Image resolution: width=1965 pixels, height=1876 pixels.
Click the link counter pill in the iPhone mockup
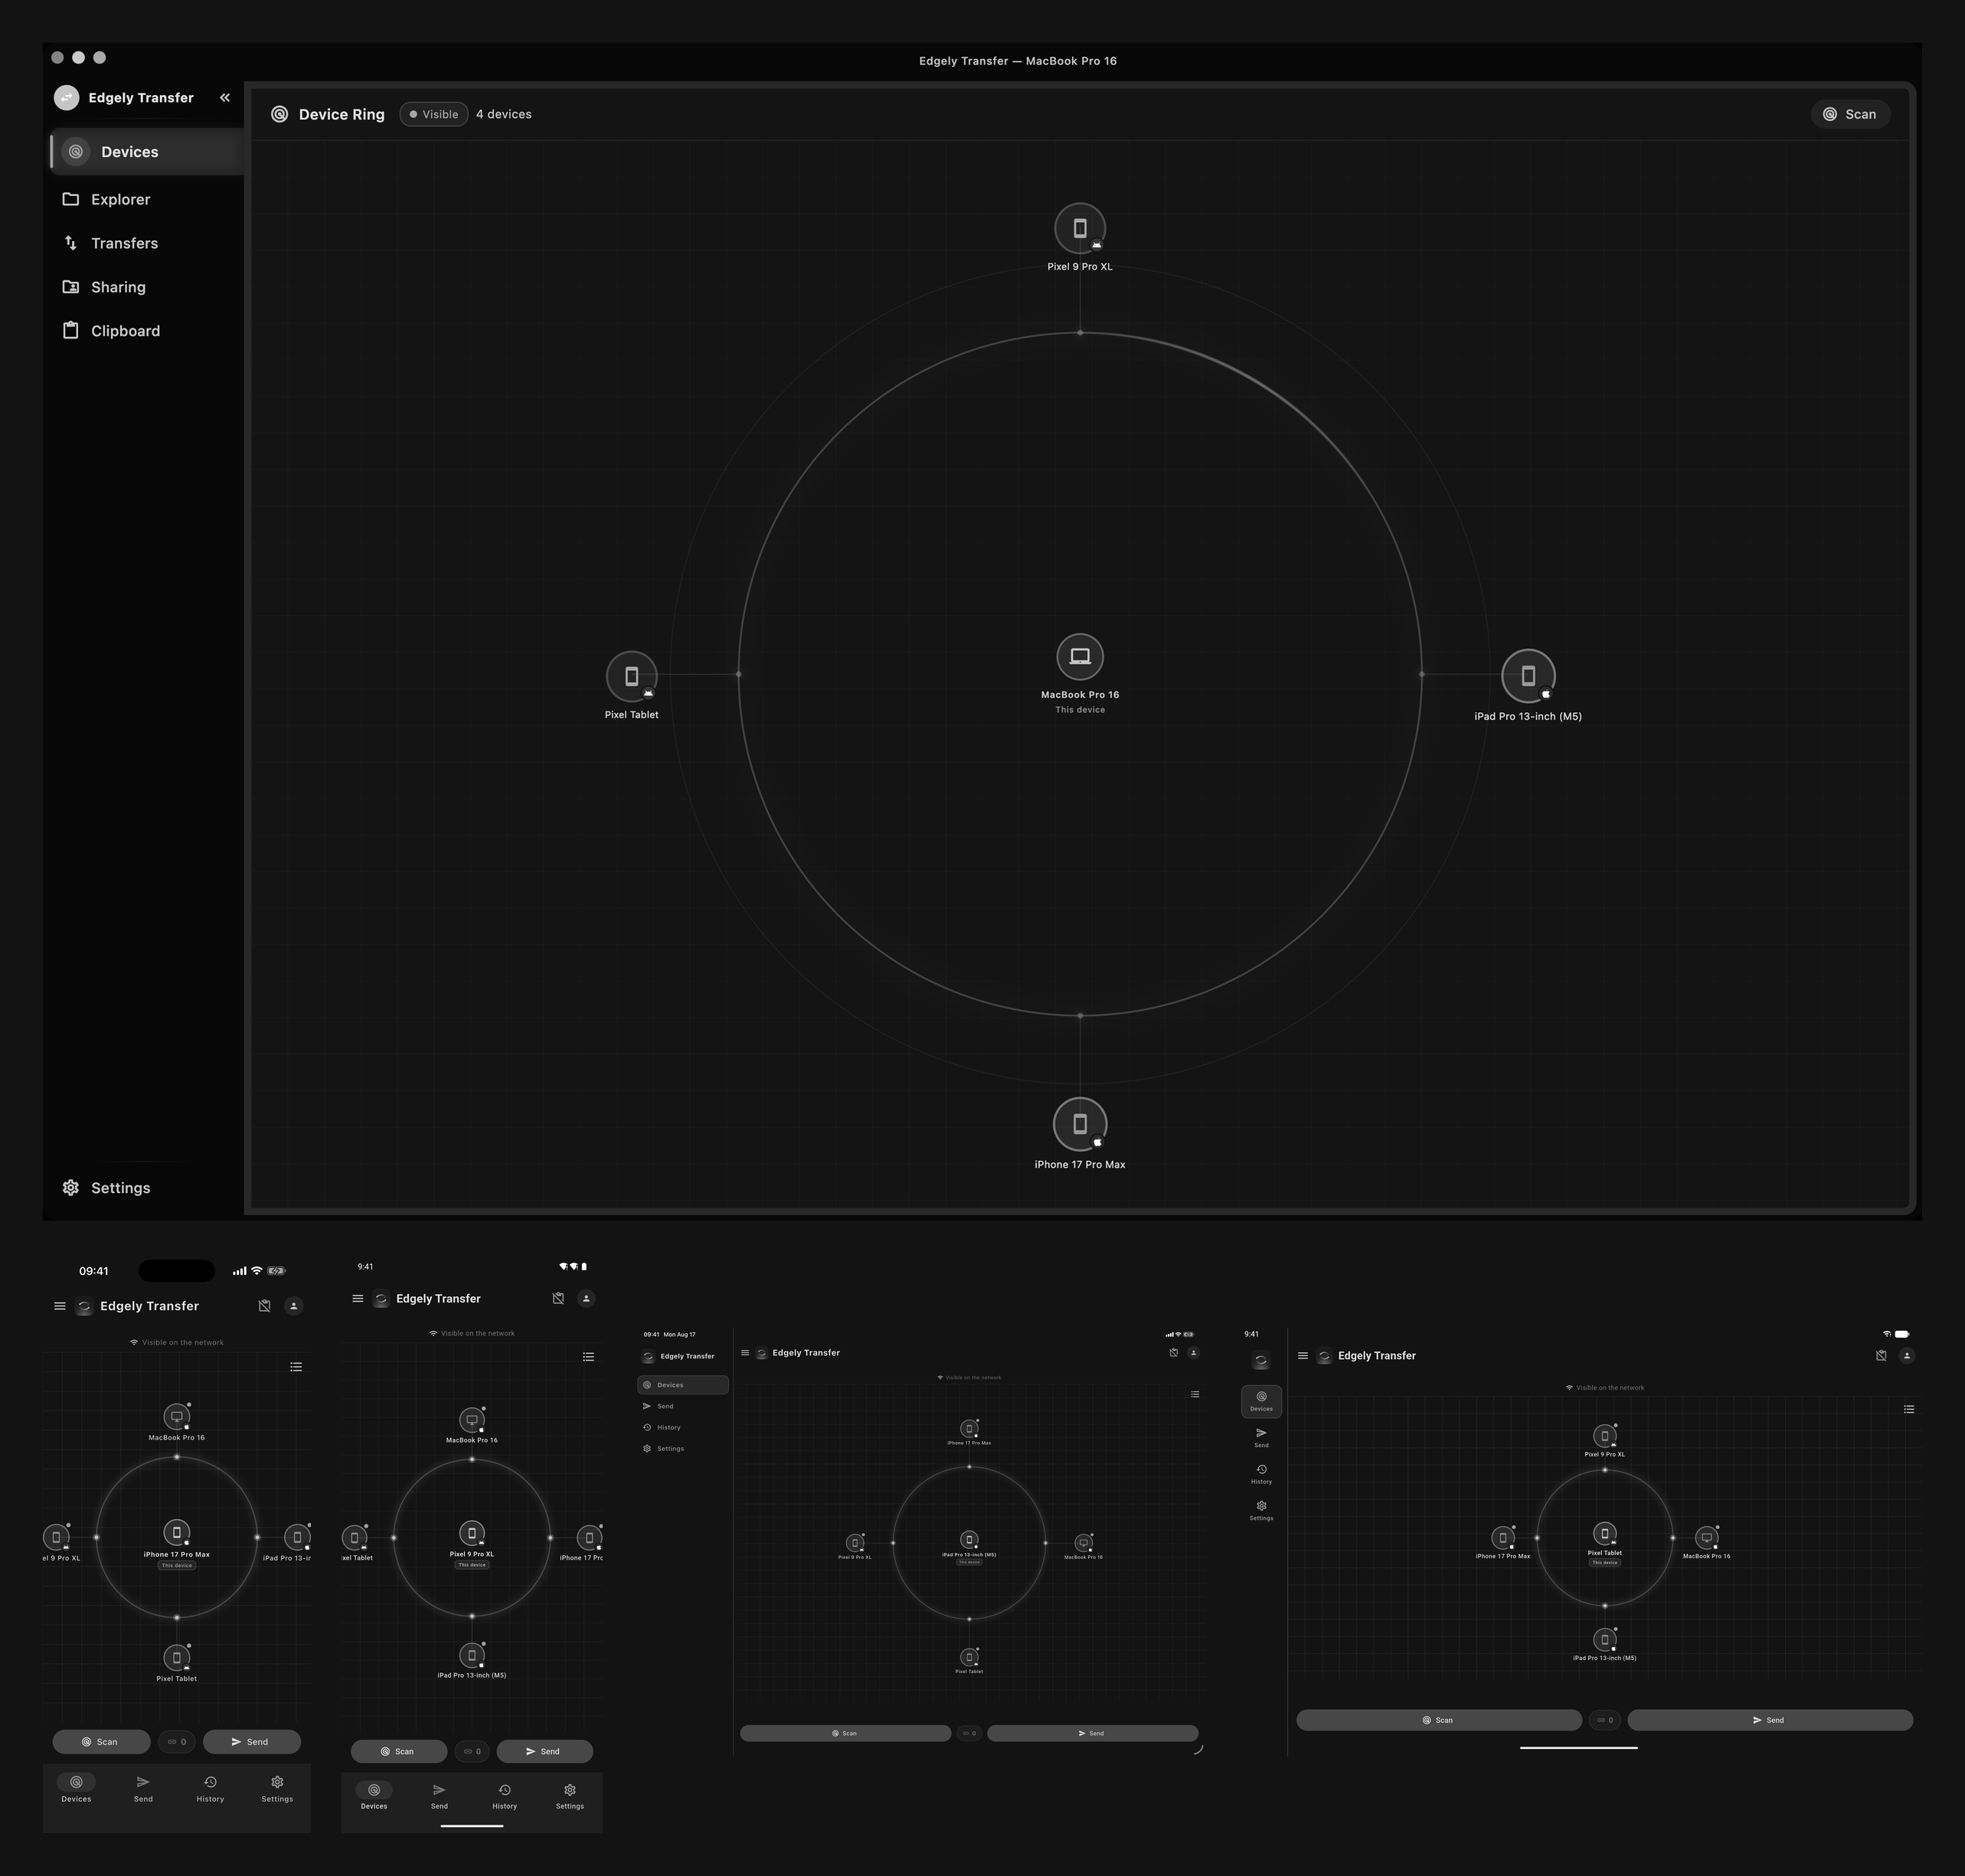point(177,1742)
